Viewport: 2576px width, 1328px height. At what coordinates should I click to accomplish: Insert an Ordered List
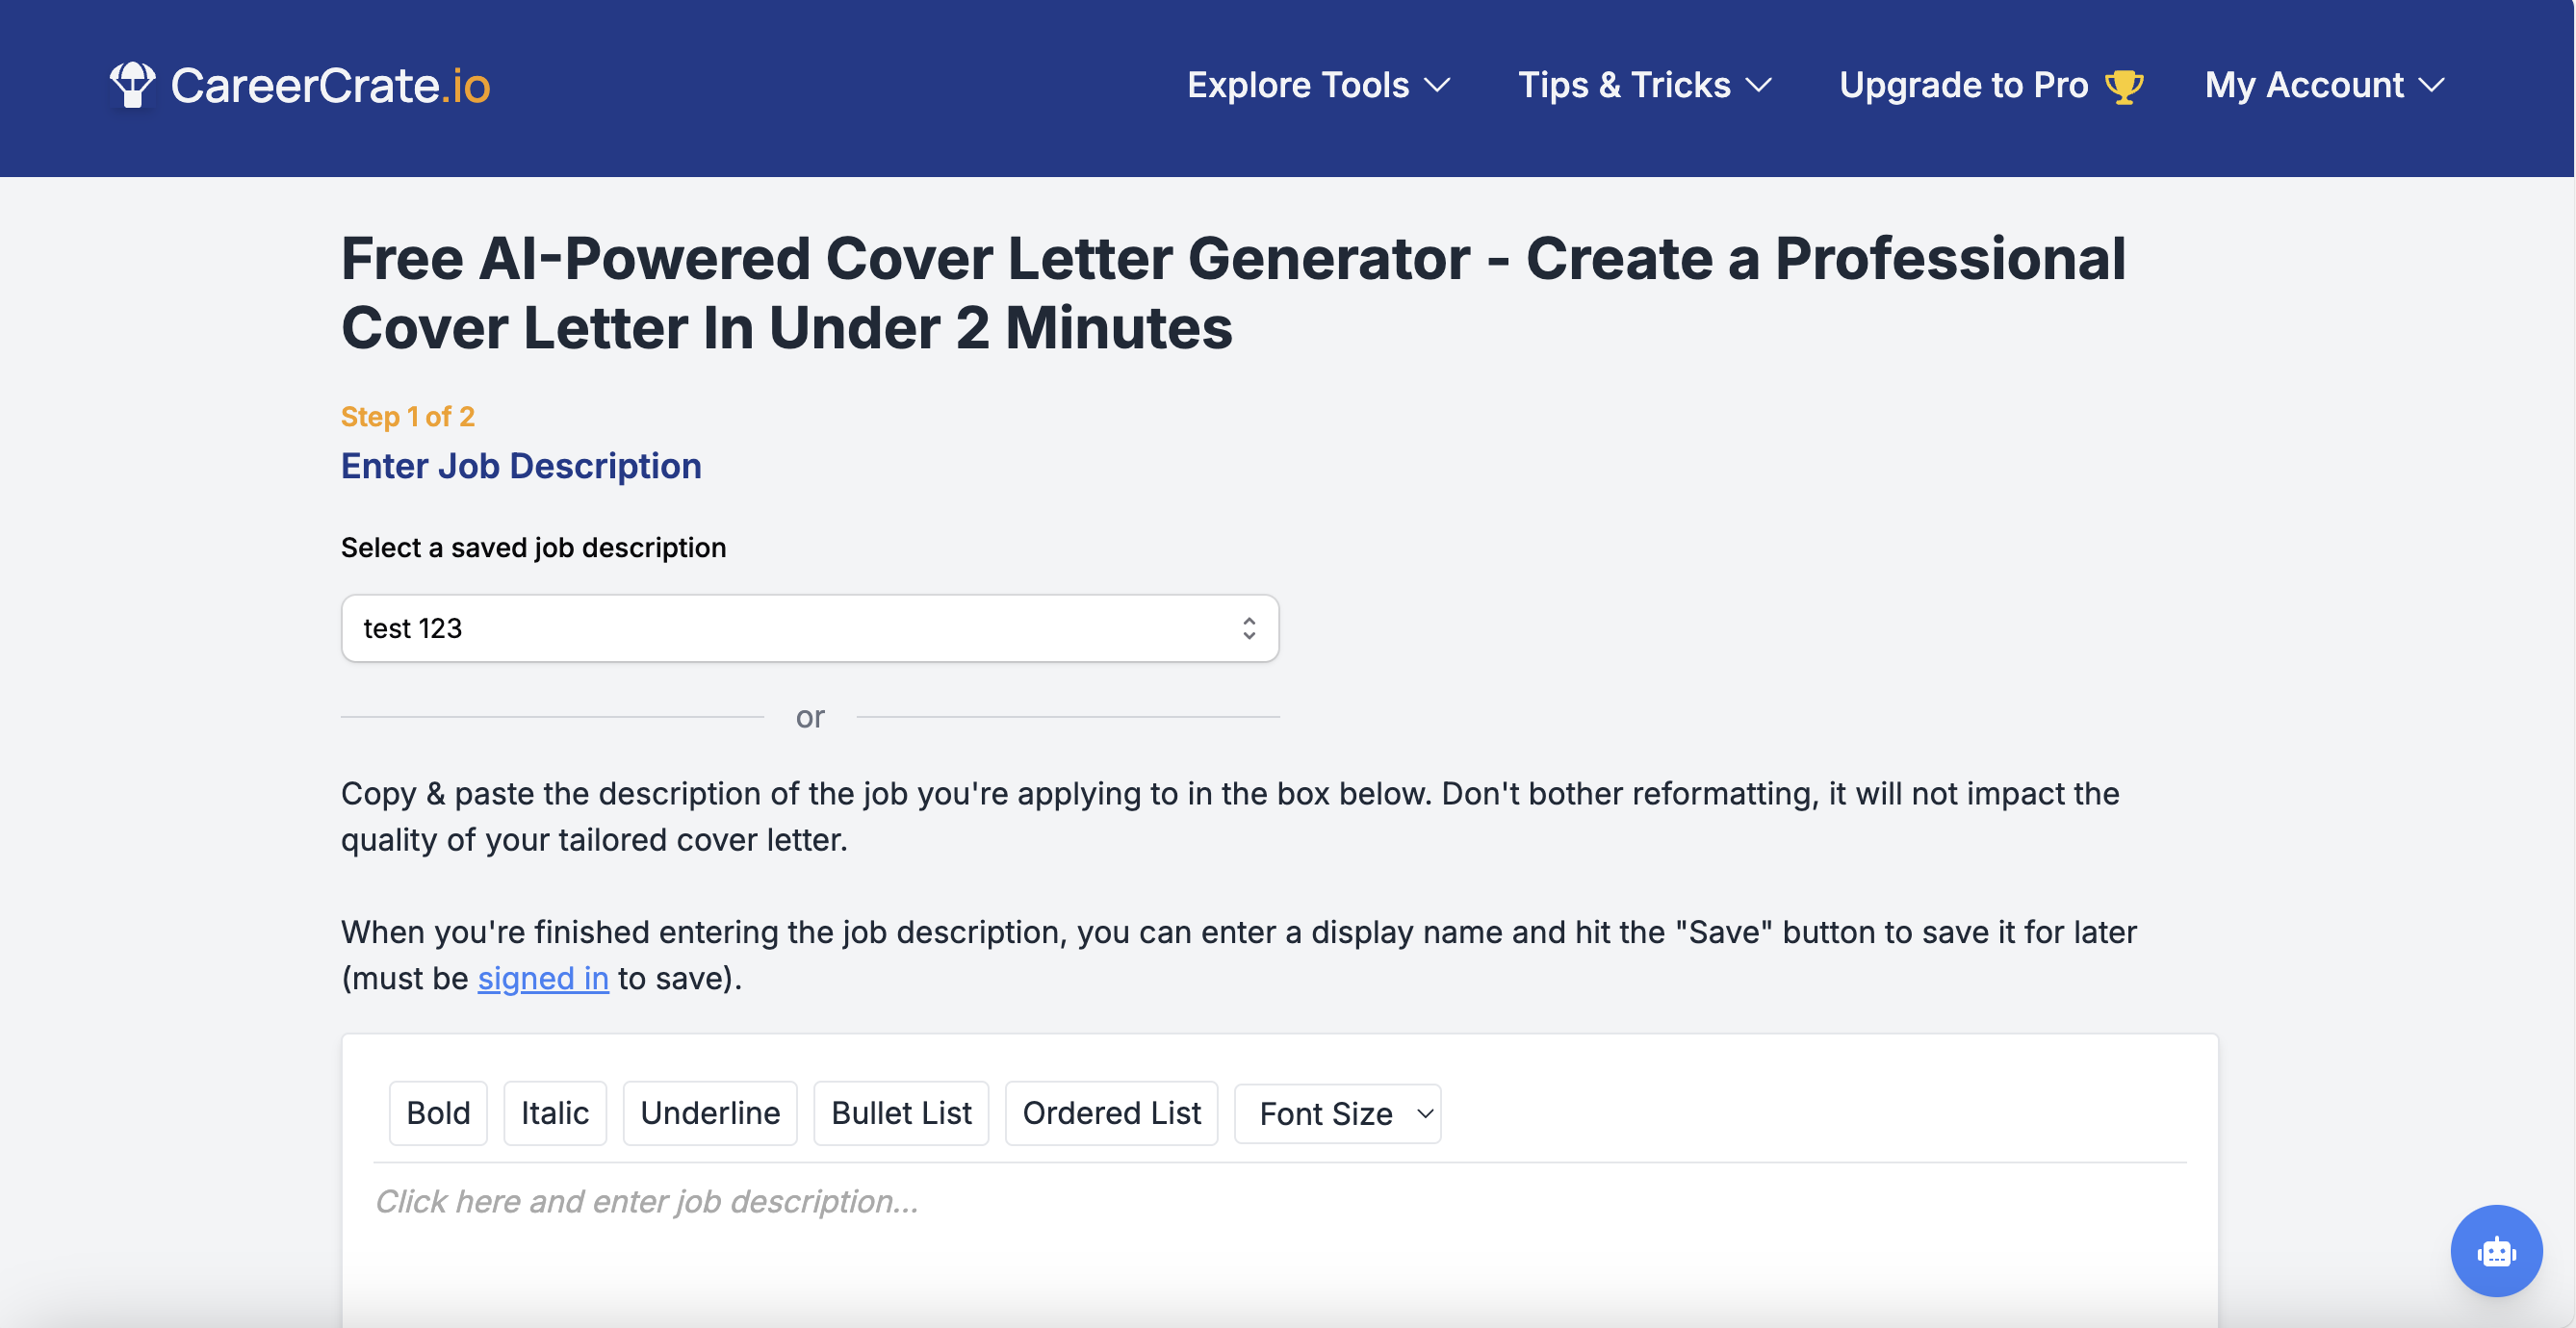[x=1111, y=1113]
